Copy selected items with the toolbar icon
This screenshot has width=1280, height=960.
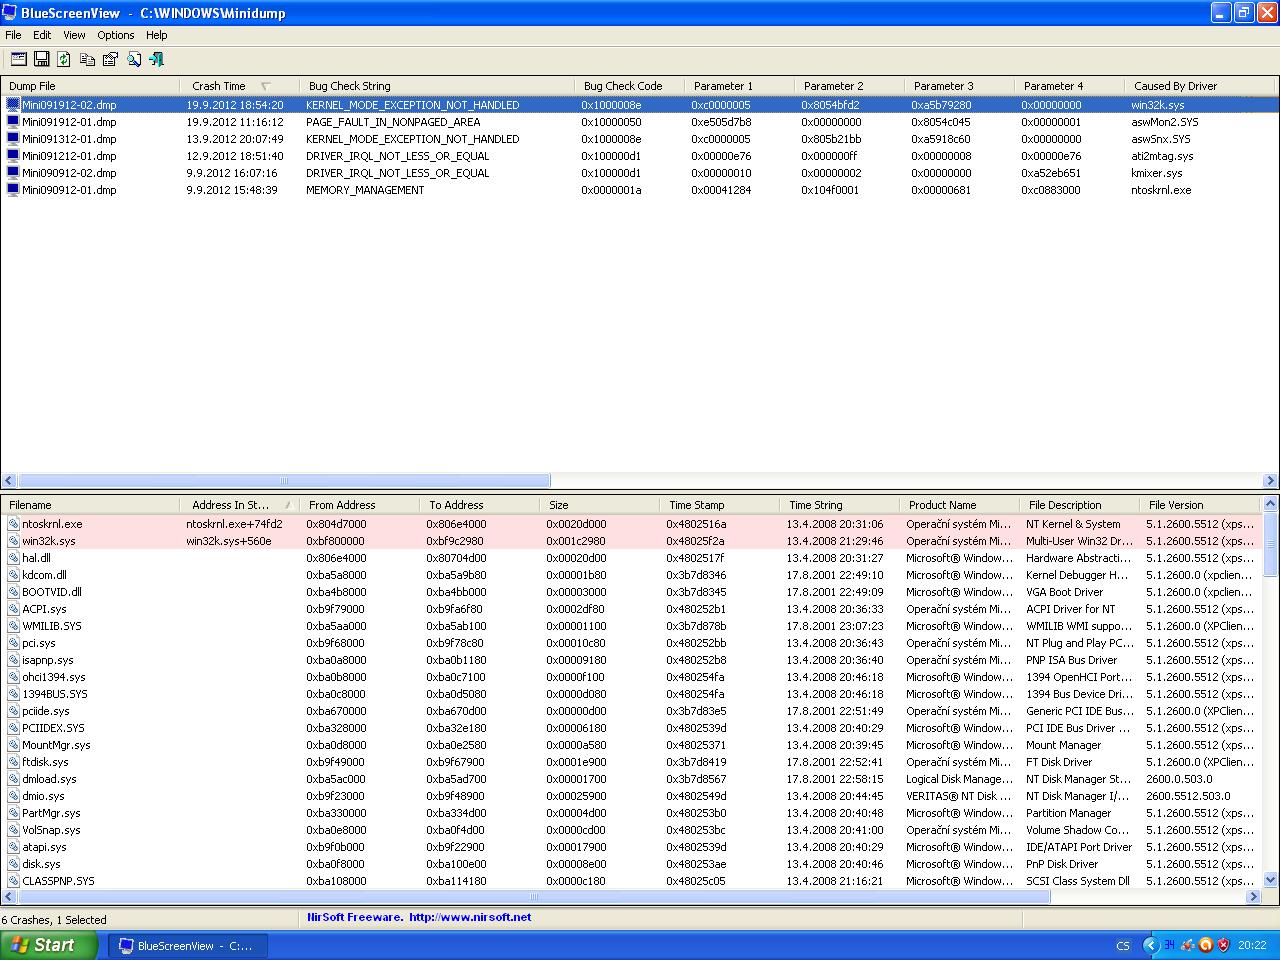point(87,60)
